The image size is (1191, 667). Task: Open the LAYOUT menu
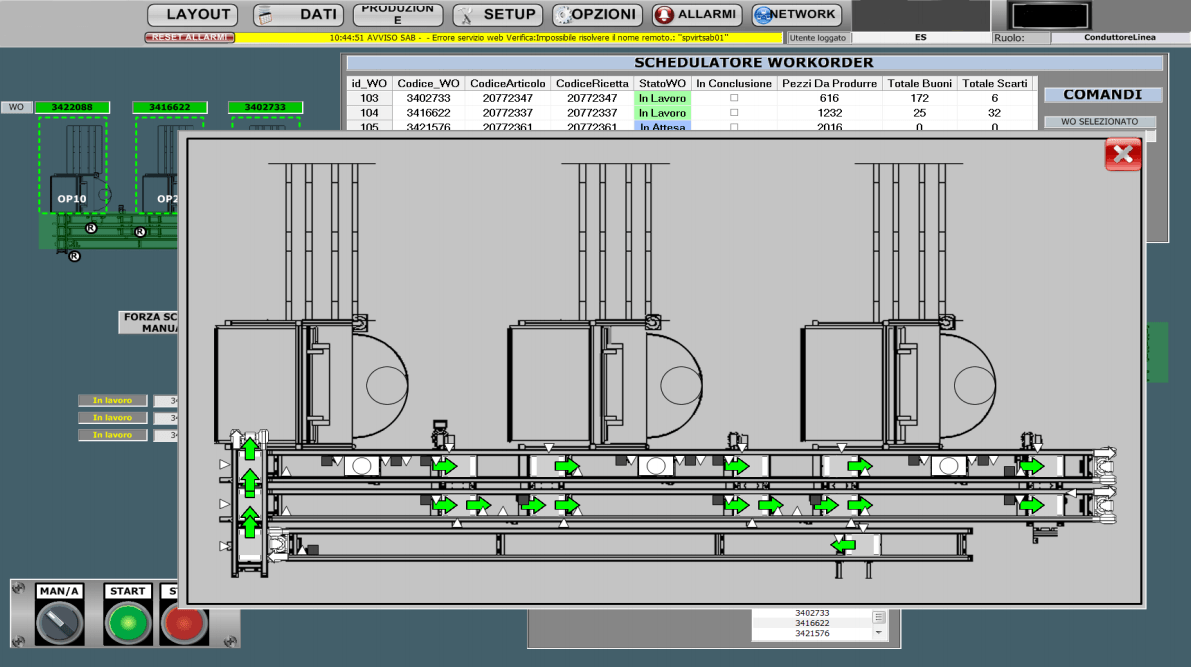coord(192,14)
